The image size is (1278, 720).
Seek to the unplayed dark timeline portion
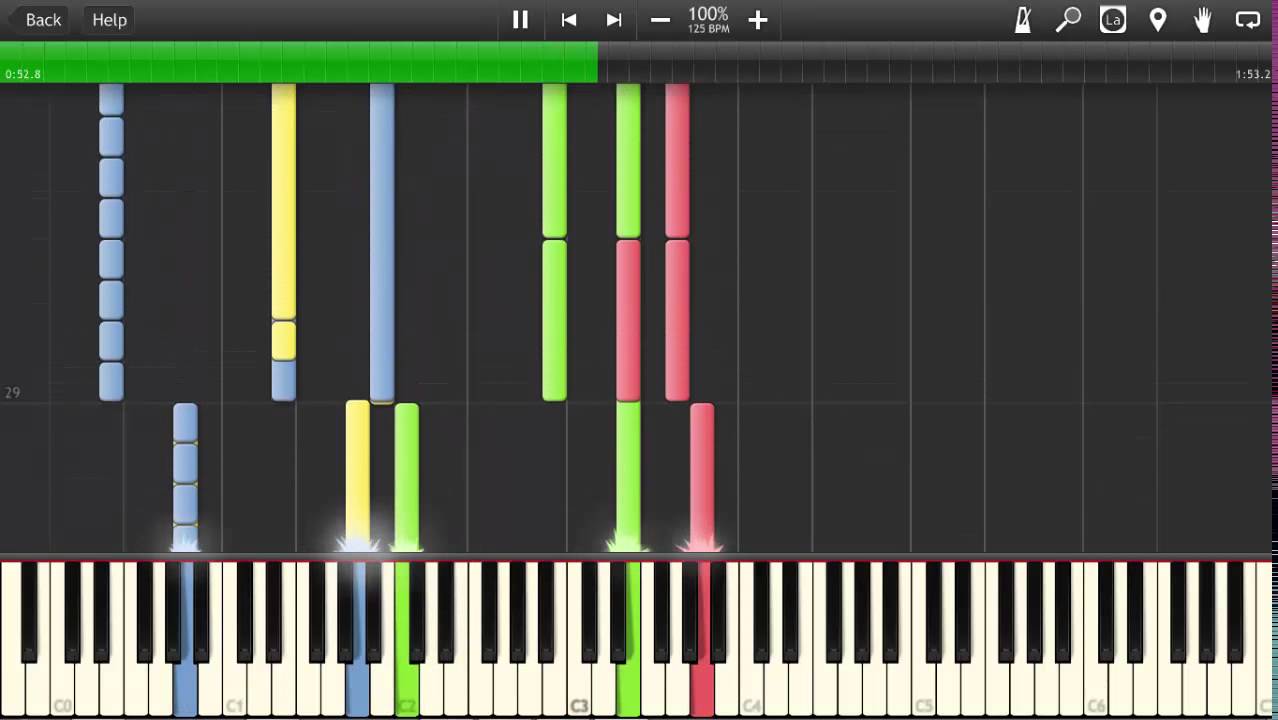tap(937, 62)
